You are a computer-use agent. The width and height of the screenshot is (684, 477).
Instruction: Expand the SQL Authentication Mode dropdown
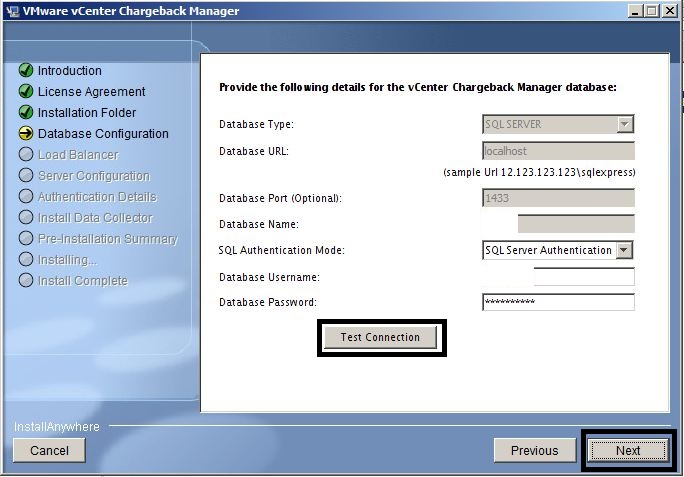tap(625, 250)
